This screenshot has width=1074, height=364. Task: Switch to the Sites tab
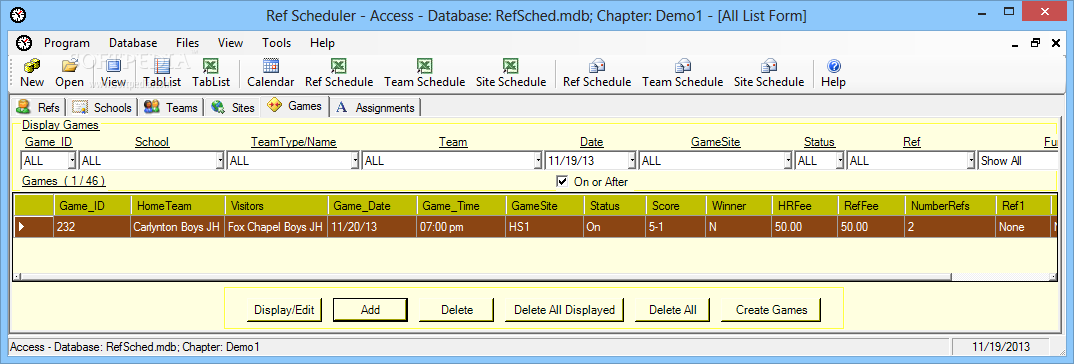[234, 107]
